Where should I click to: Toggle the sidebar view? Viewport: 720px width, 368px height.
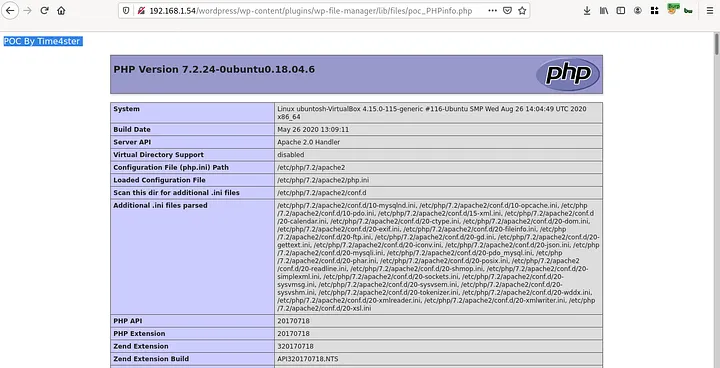click(621, 11)
